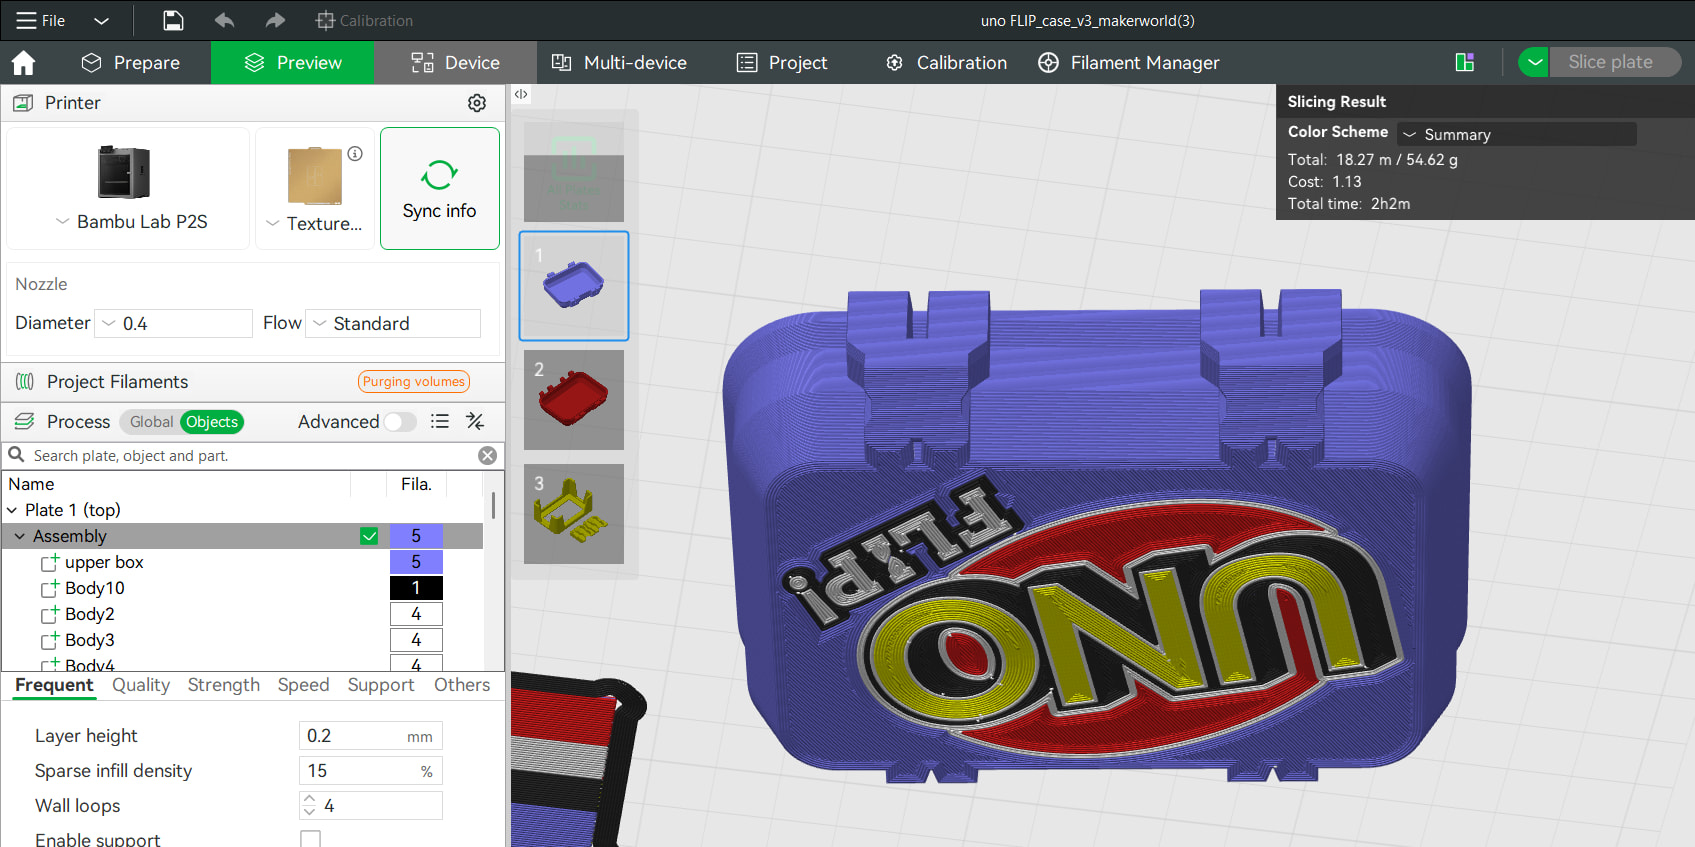Open the Color Scheme Summary dropdown
Viewport: 1695px width, 847px height.
click(x=1517, y=134)
